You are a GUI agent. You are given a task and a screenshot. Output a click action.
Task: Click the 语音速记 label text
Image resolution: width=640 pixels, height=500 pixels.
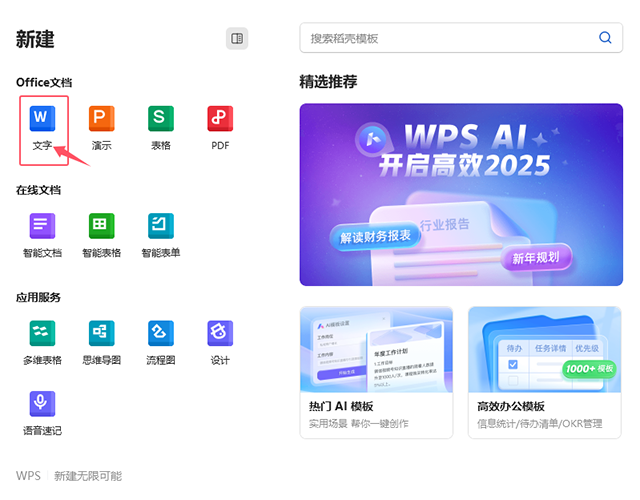pyautogui.click(x=42, y=431)
